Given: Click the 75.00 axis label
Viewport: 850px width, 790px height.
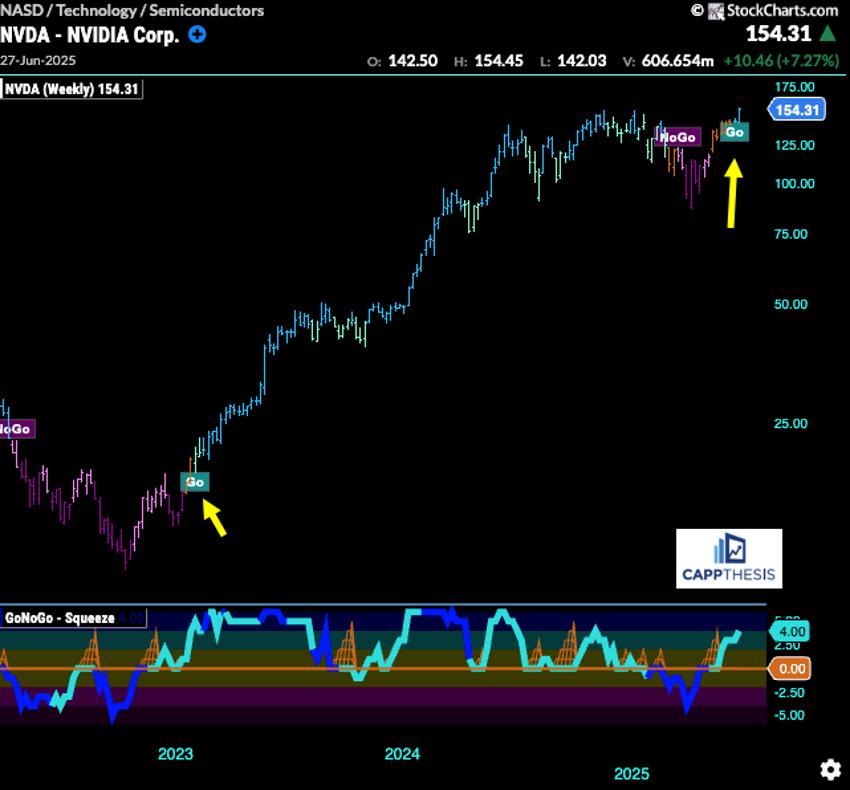Looking at the screenshot, I should tap(791, 234).
